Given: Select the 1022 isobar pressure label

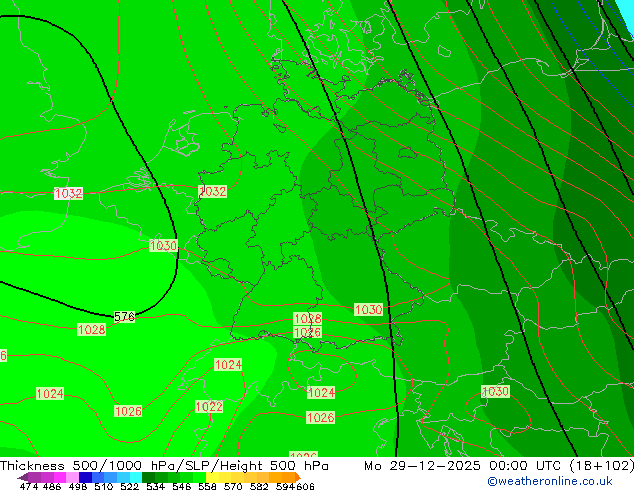Looking at the screenshot, I should 209,407.
